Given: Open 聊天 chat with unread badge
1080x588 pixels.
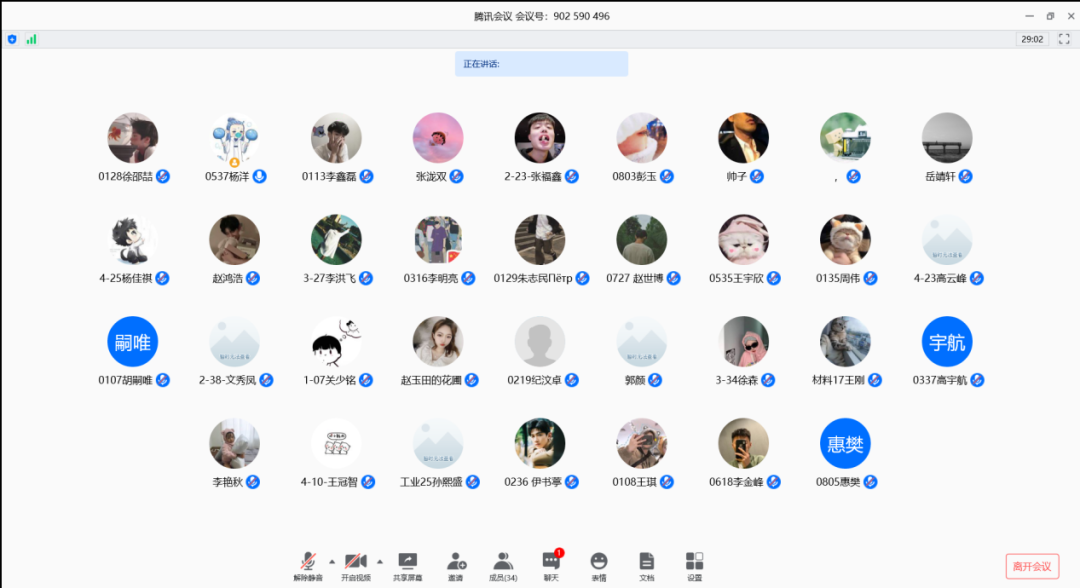Looking at the screenshot, I should (x=551, y=564).
